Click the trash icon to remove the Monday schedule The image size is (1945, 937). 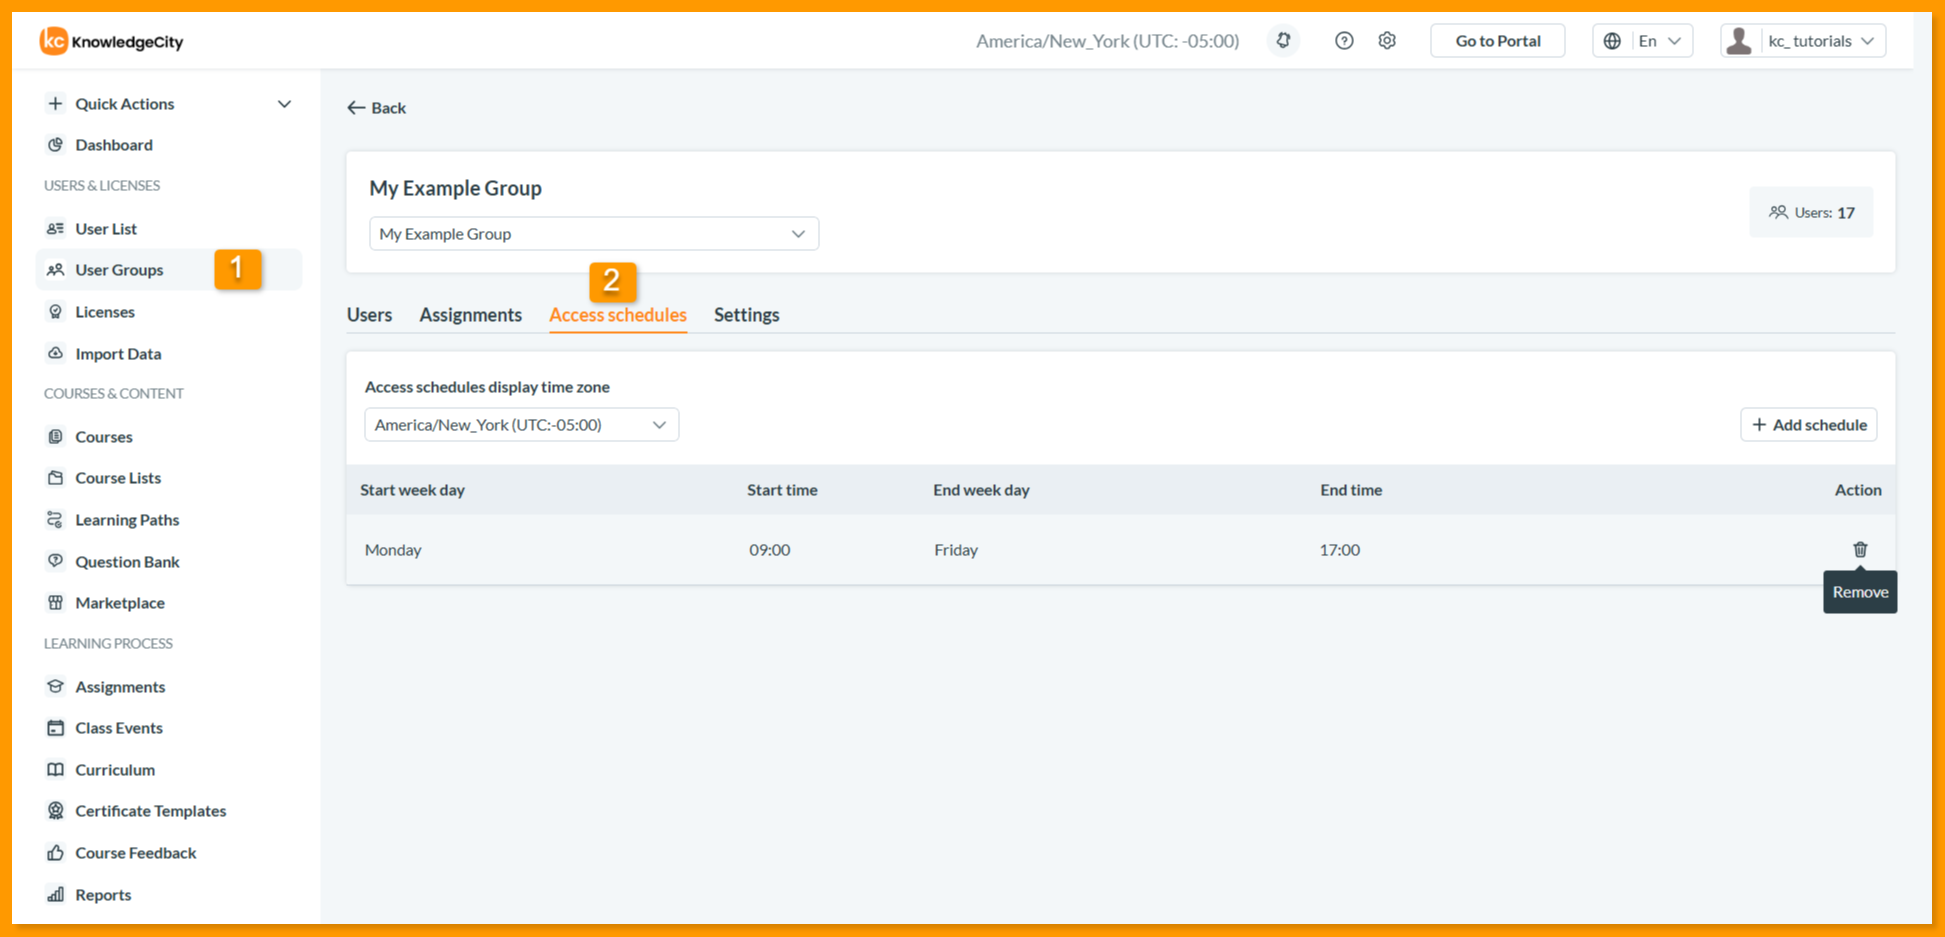coord(1860,549)
